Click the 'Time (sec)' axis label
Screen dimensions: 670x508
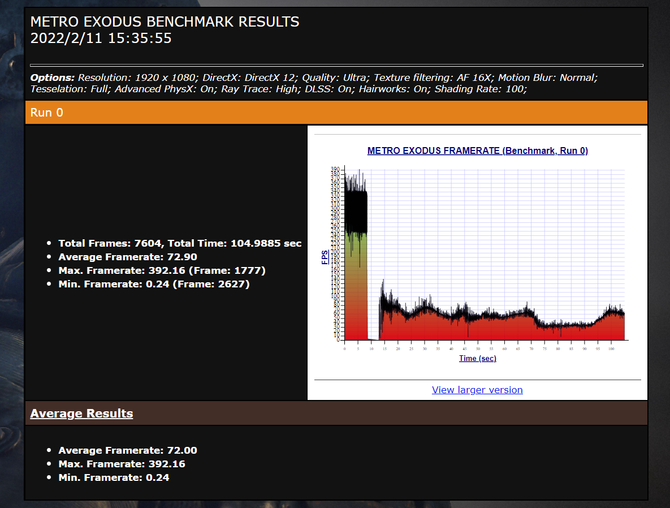(478, 358)
